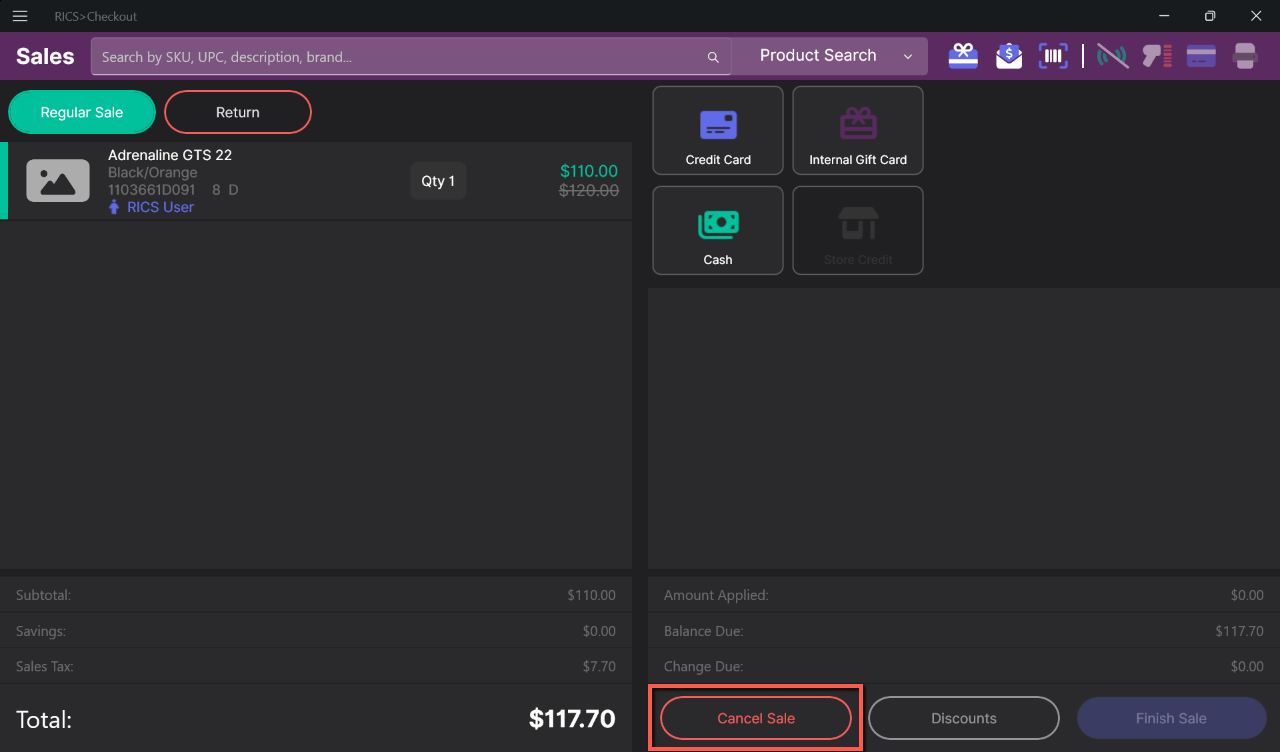The height and width of the screenshot is (752, 1280).
Task: Click the $110.00 item price
Action: [x=589, y=171]
